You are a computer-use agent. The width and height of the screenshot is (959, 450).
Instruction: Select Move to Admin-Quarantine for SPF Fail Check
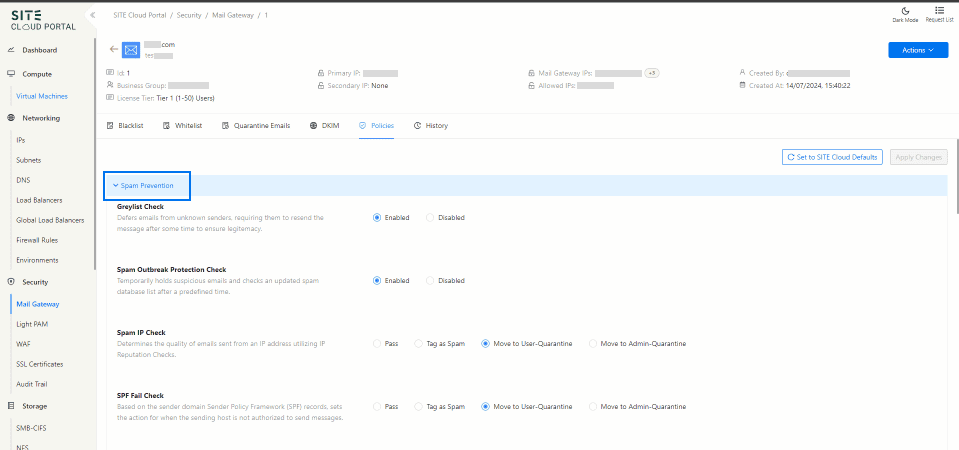[x=593, y=407]
